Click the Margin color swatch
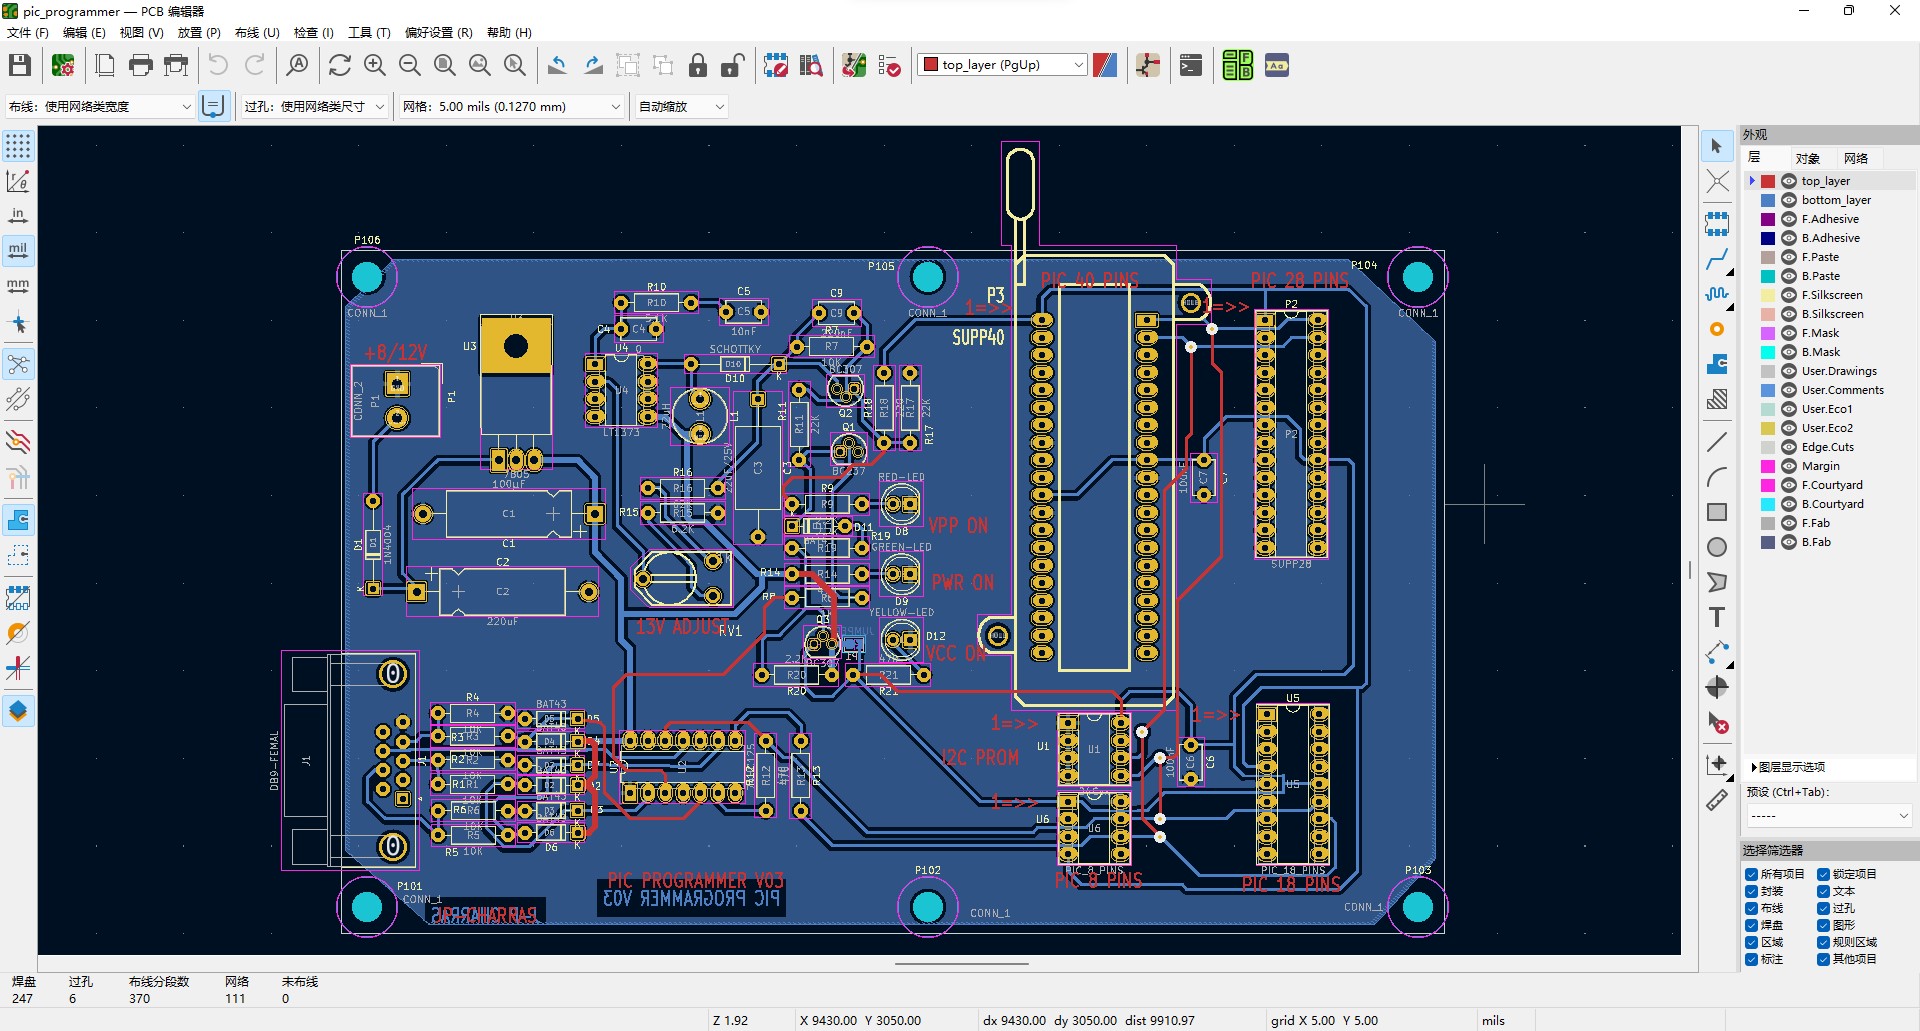Image resolution: width=1920 pixels, height=1031 pixels. [1768, 466]
